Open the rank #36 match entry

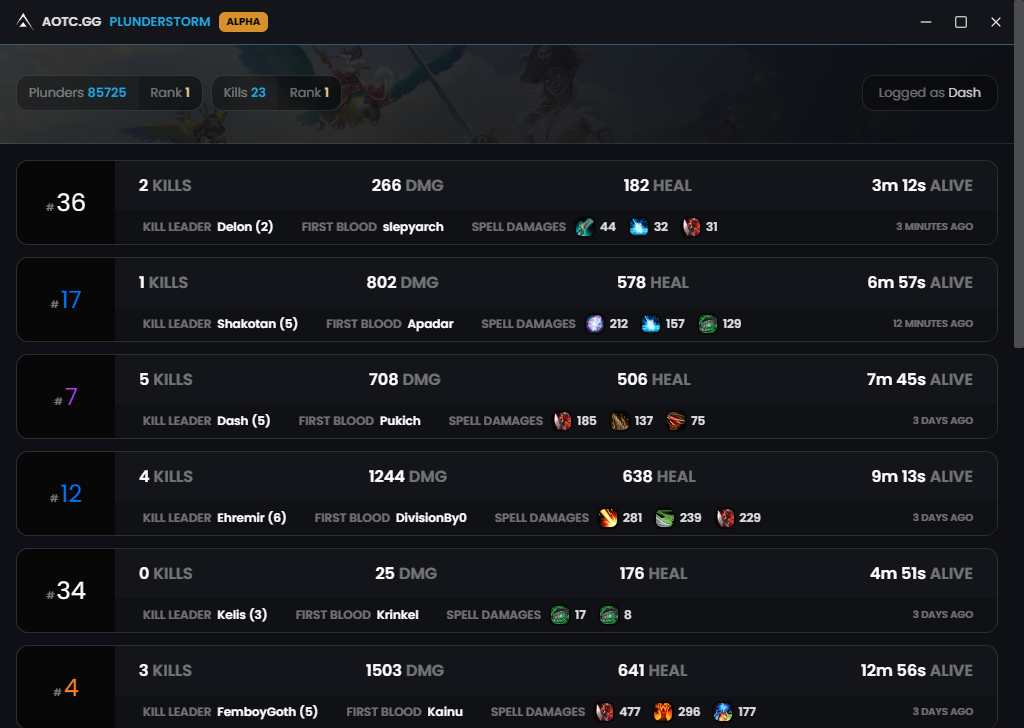(66, 203)
